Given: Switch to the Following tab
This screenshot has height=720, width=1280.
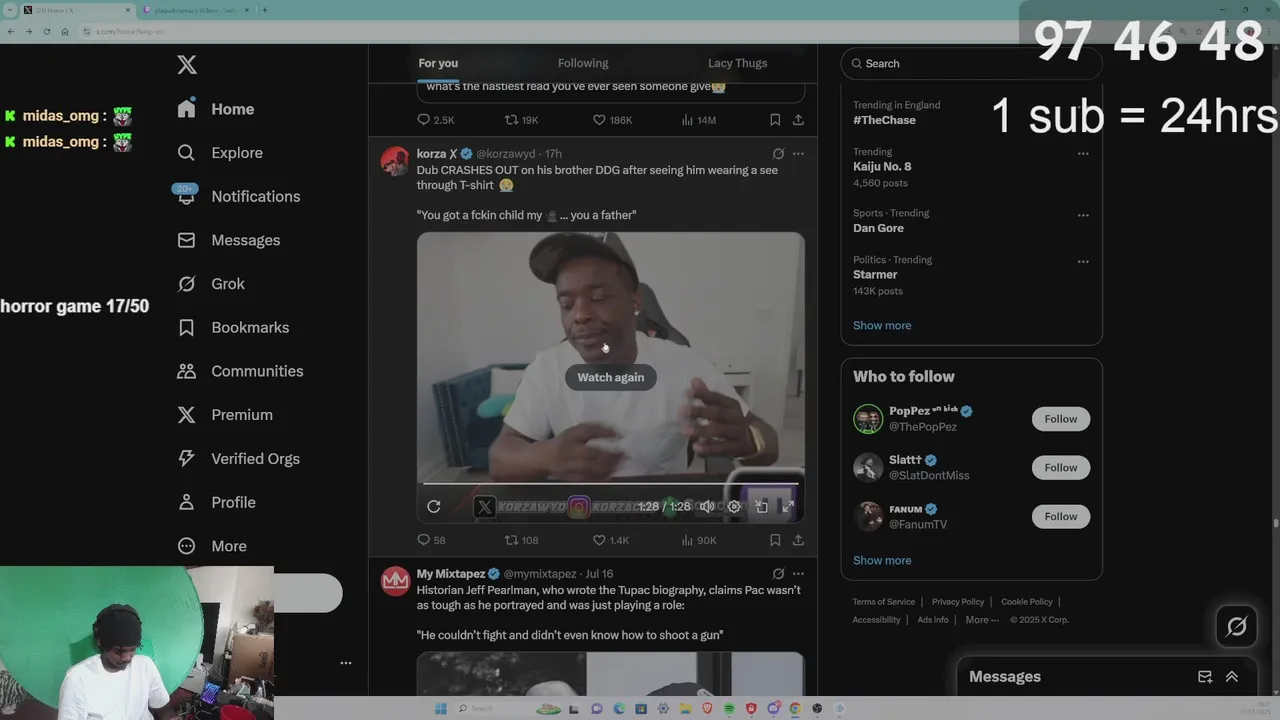Looking at the screenshot, I should point(583,63).
